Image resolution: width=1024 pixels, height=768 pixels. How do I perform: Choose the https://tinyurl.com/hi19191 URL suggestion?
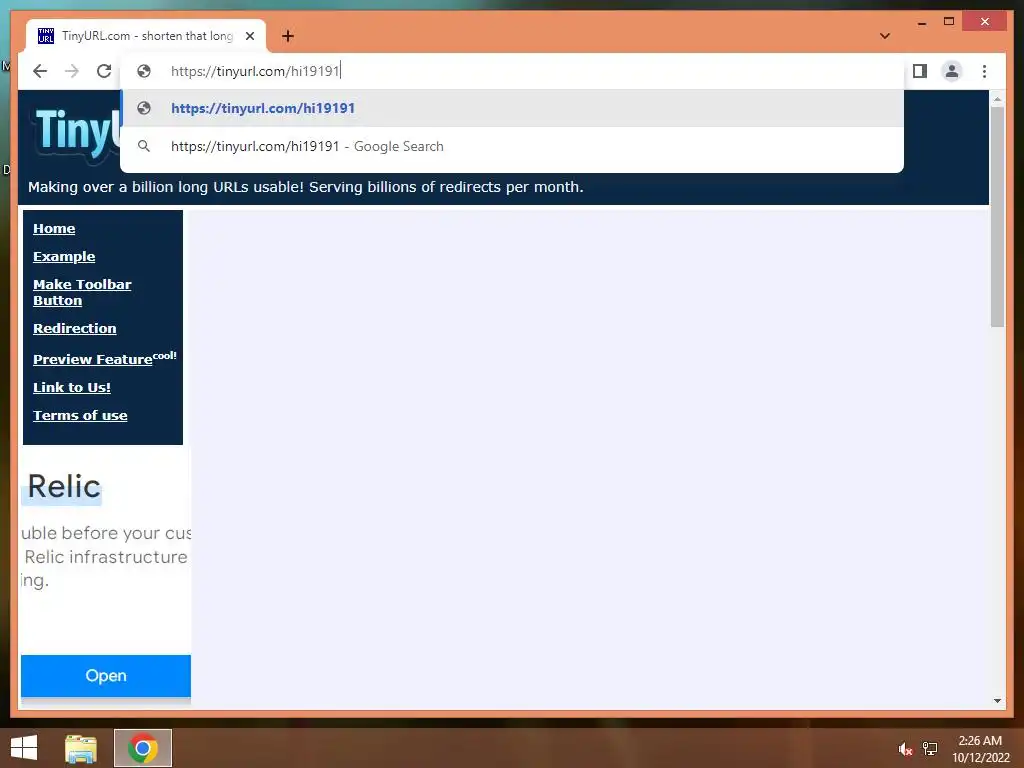pyautogui.click(x=512, y=108)
